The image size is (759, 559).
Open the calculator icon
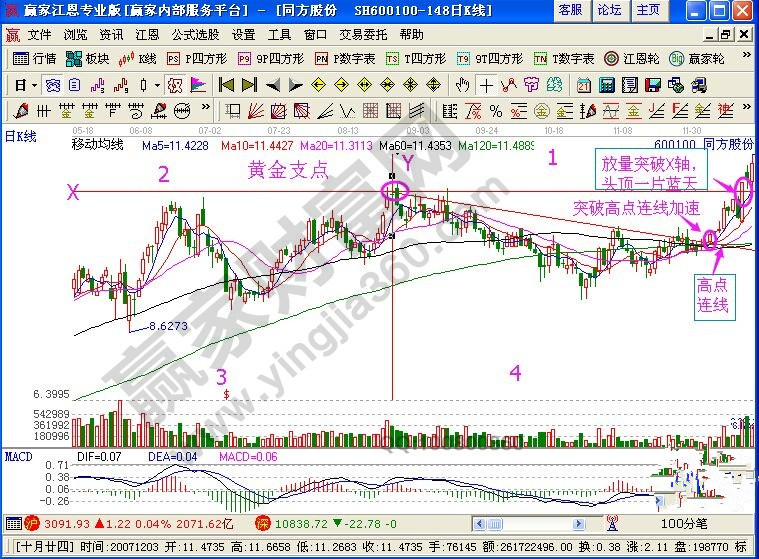coord(607,86)
